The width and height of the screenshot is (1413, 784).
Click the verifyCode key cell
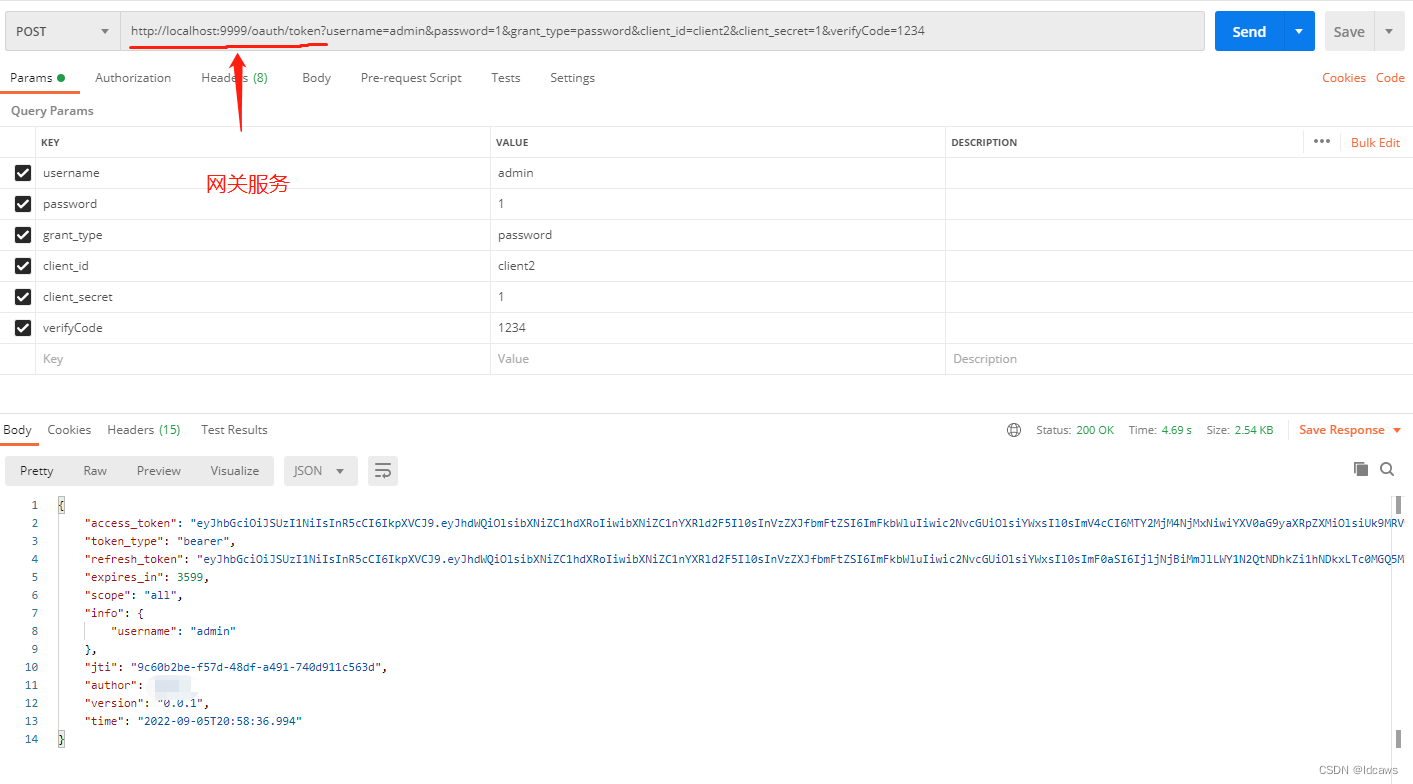coord(262,328)
